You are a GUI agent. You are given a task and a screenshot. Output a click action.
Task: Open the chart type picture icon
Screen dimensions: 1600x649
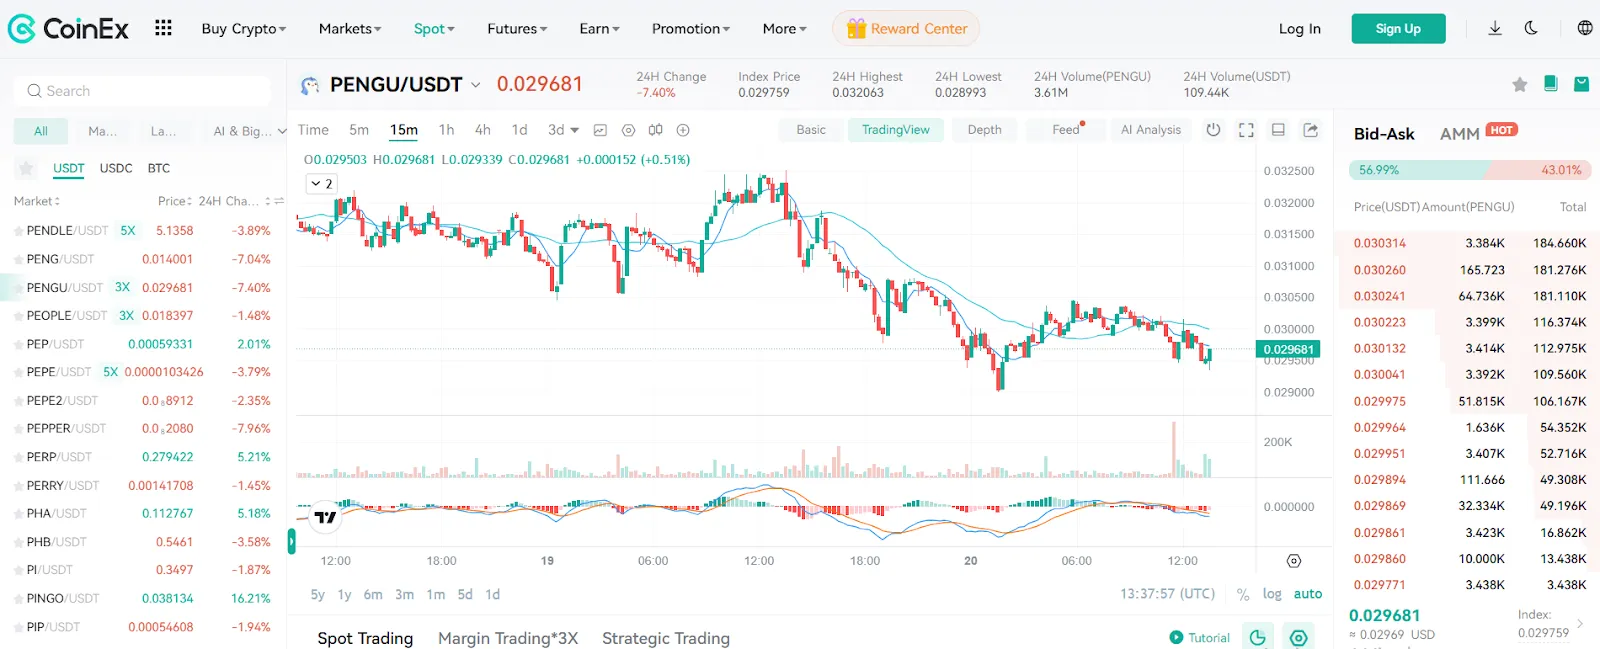tap(600, 130)
